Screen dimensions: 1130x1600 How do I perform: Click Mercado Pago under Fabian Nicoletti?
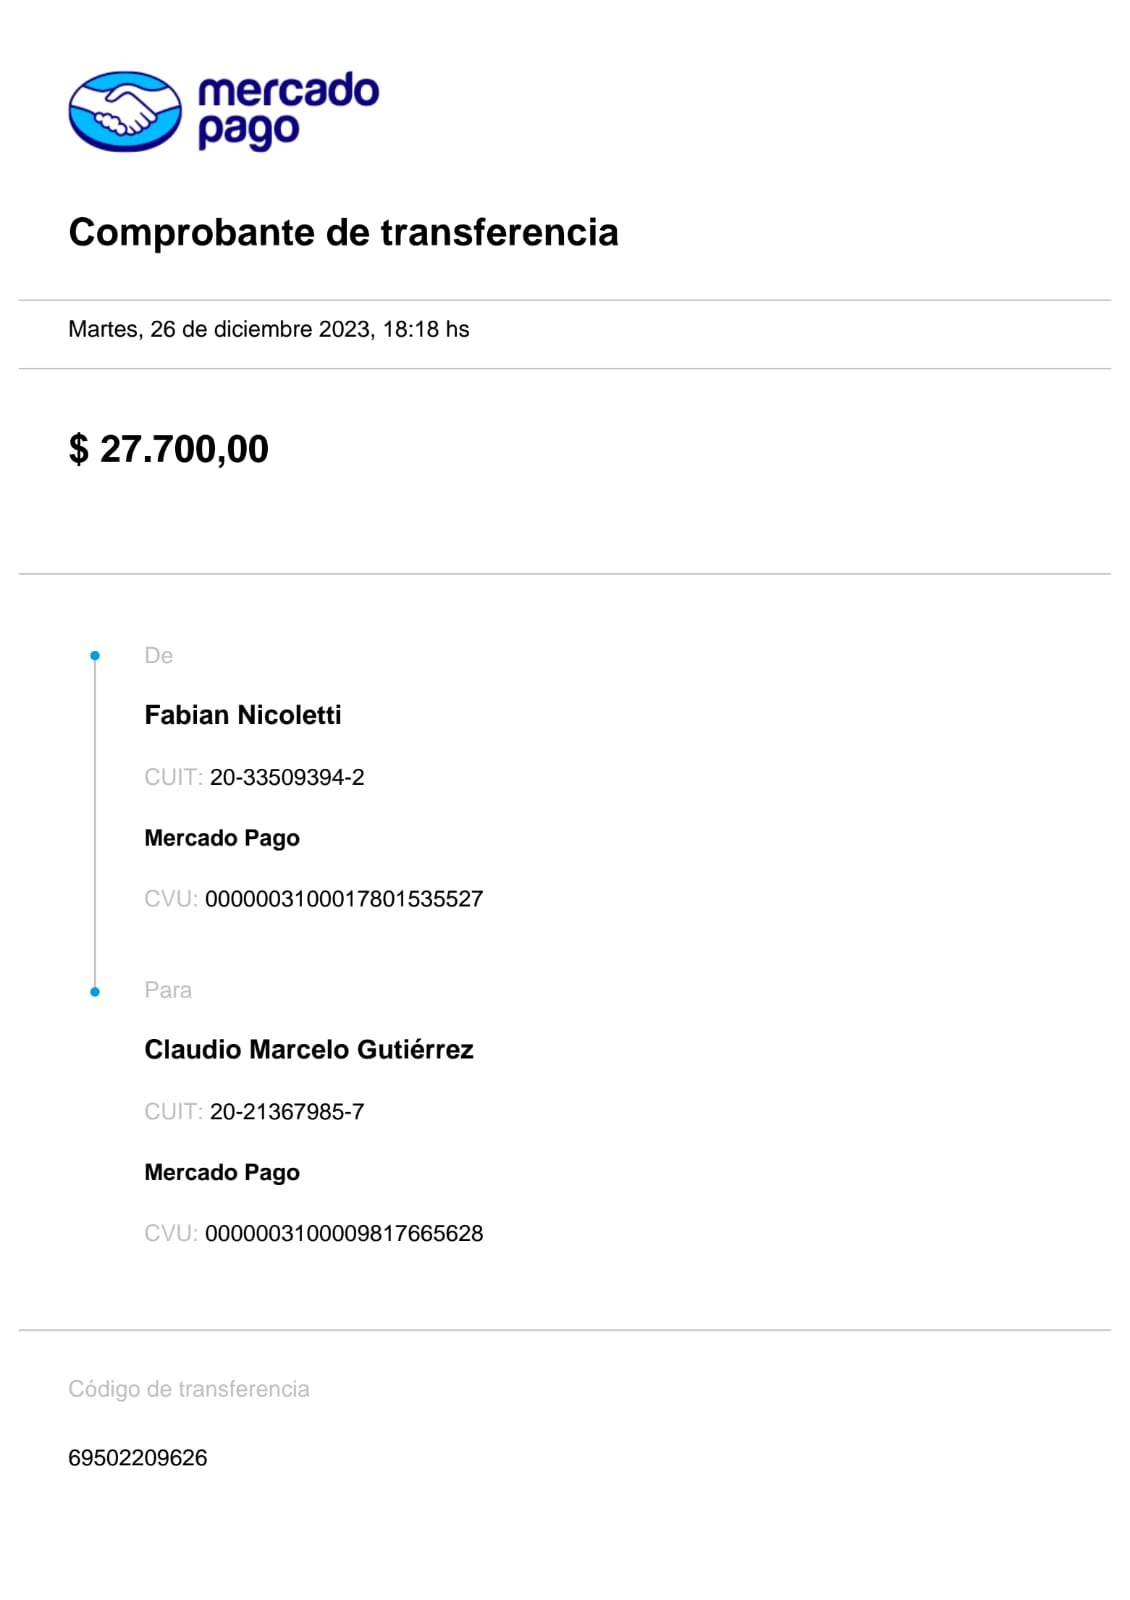(221, 838)
